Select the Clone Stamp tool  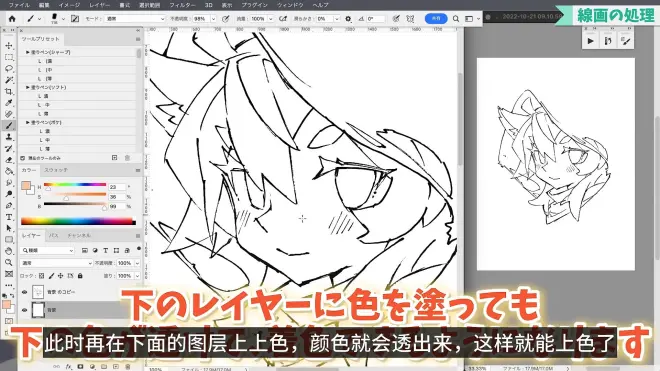click(x=9, y=137)
